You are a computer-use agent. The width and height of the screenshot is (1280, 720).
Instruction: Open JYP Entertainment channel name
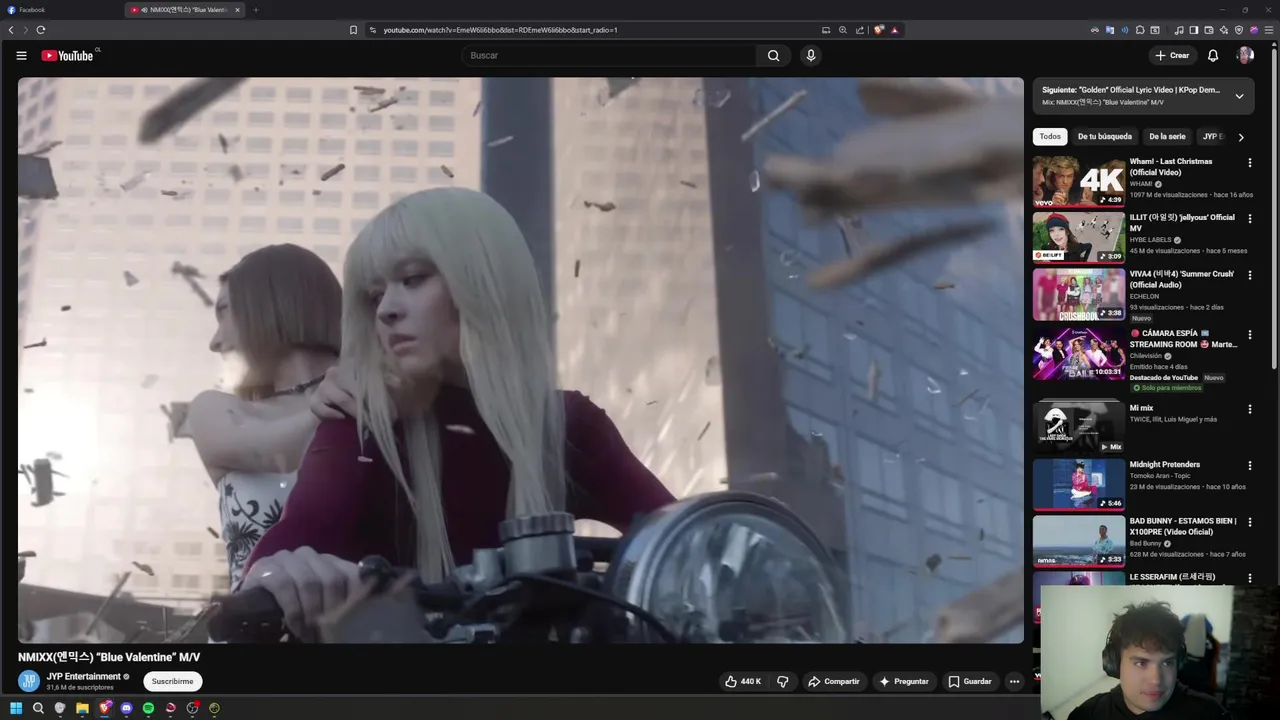83,676
